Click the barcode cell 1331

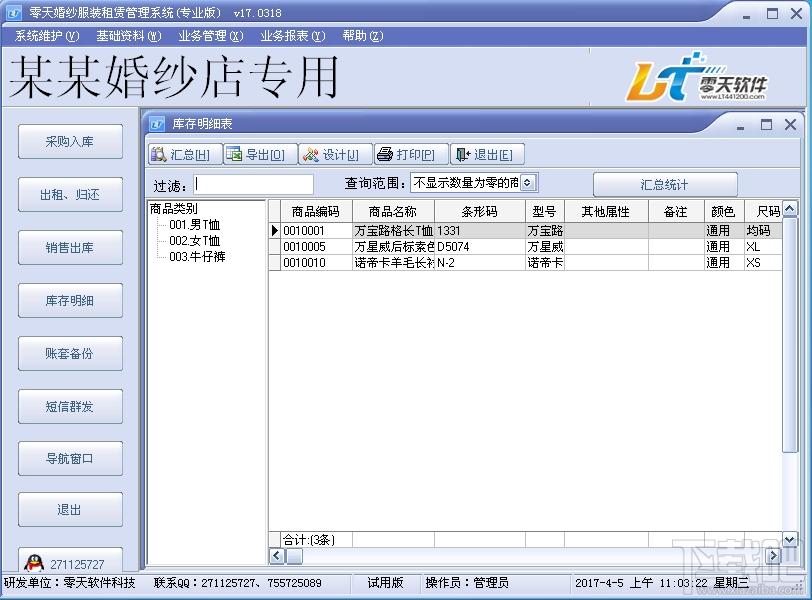click(480, 230)
